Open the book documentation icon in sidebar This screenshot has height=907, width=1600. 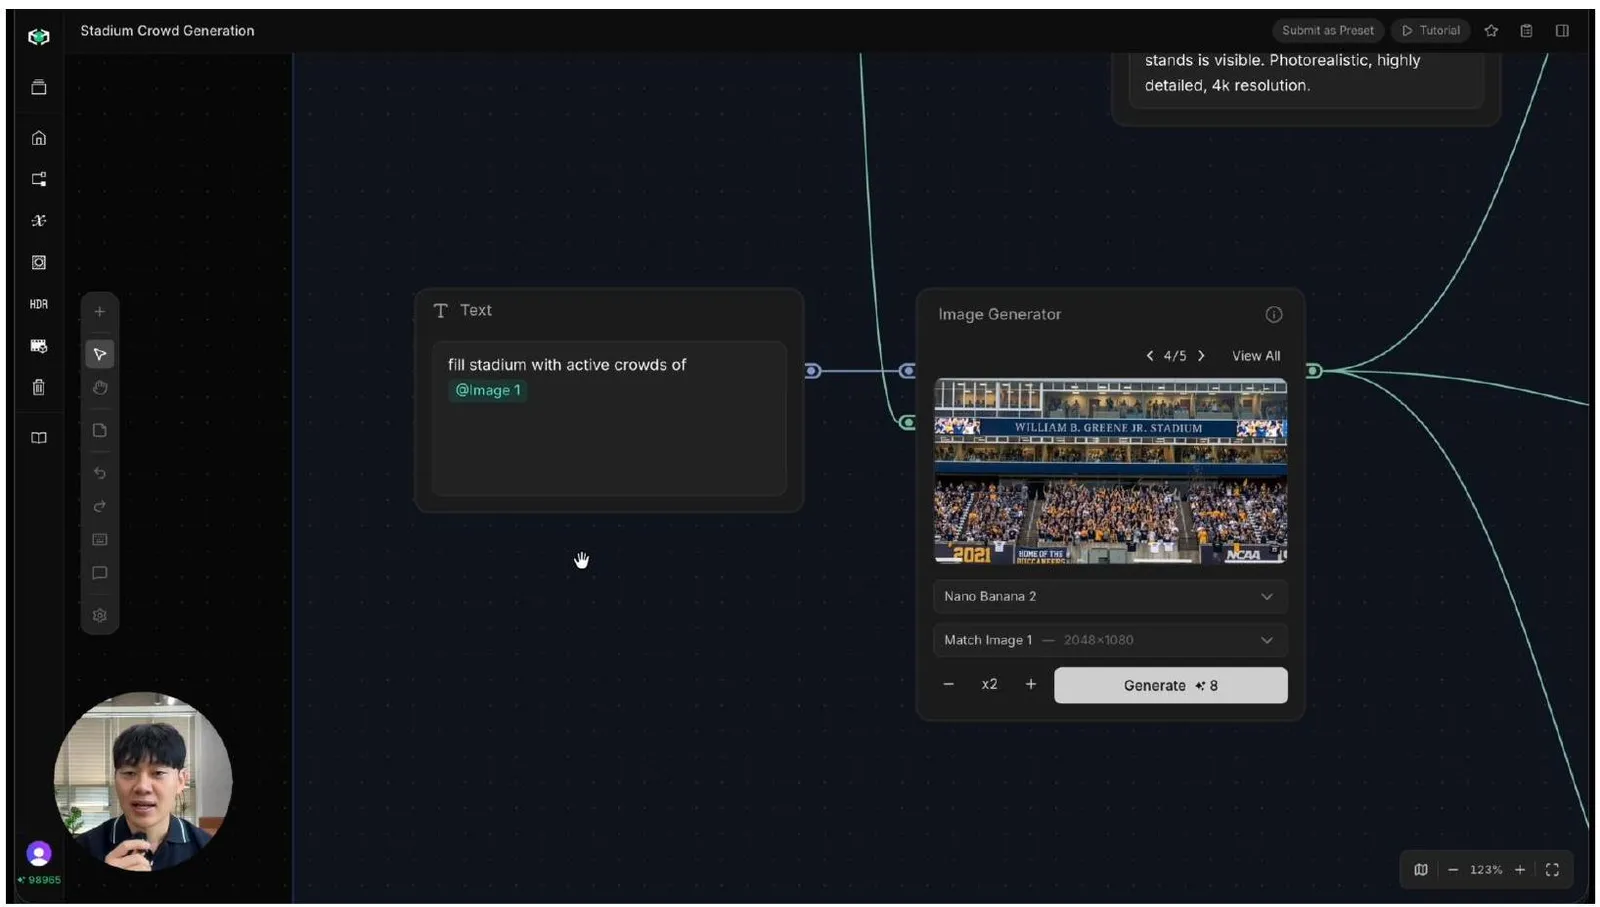[39, 438]
